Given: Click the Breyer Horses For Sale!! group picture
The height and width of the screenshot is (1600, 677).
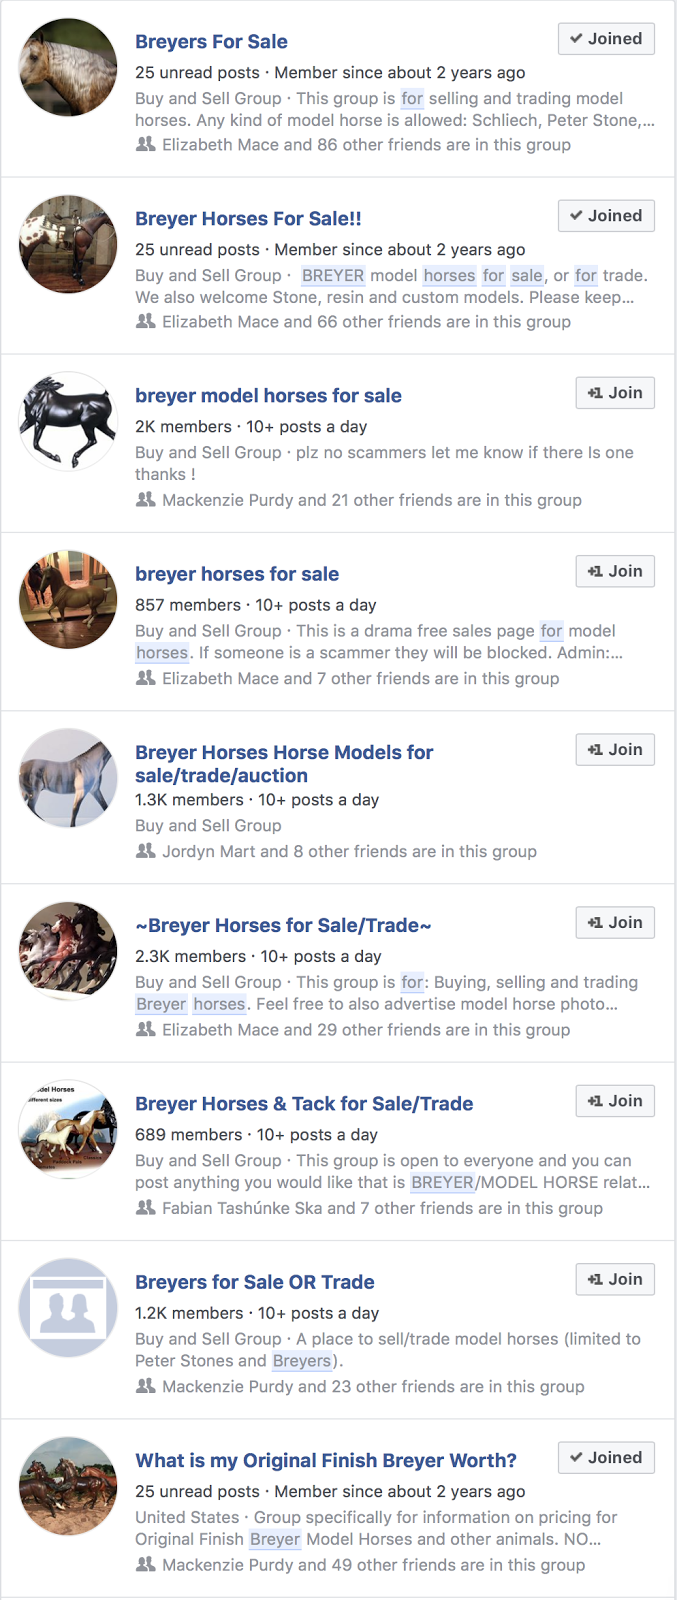Looking at the screenshot, I should pos(68,245).
